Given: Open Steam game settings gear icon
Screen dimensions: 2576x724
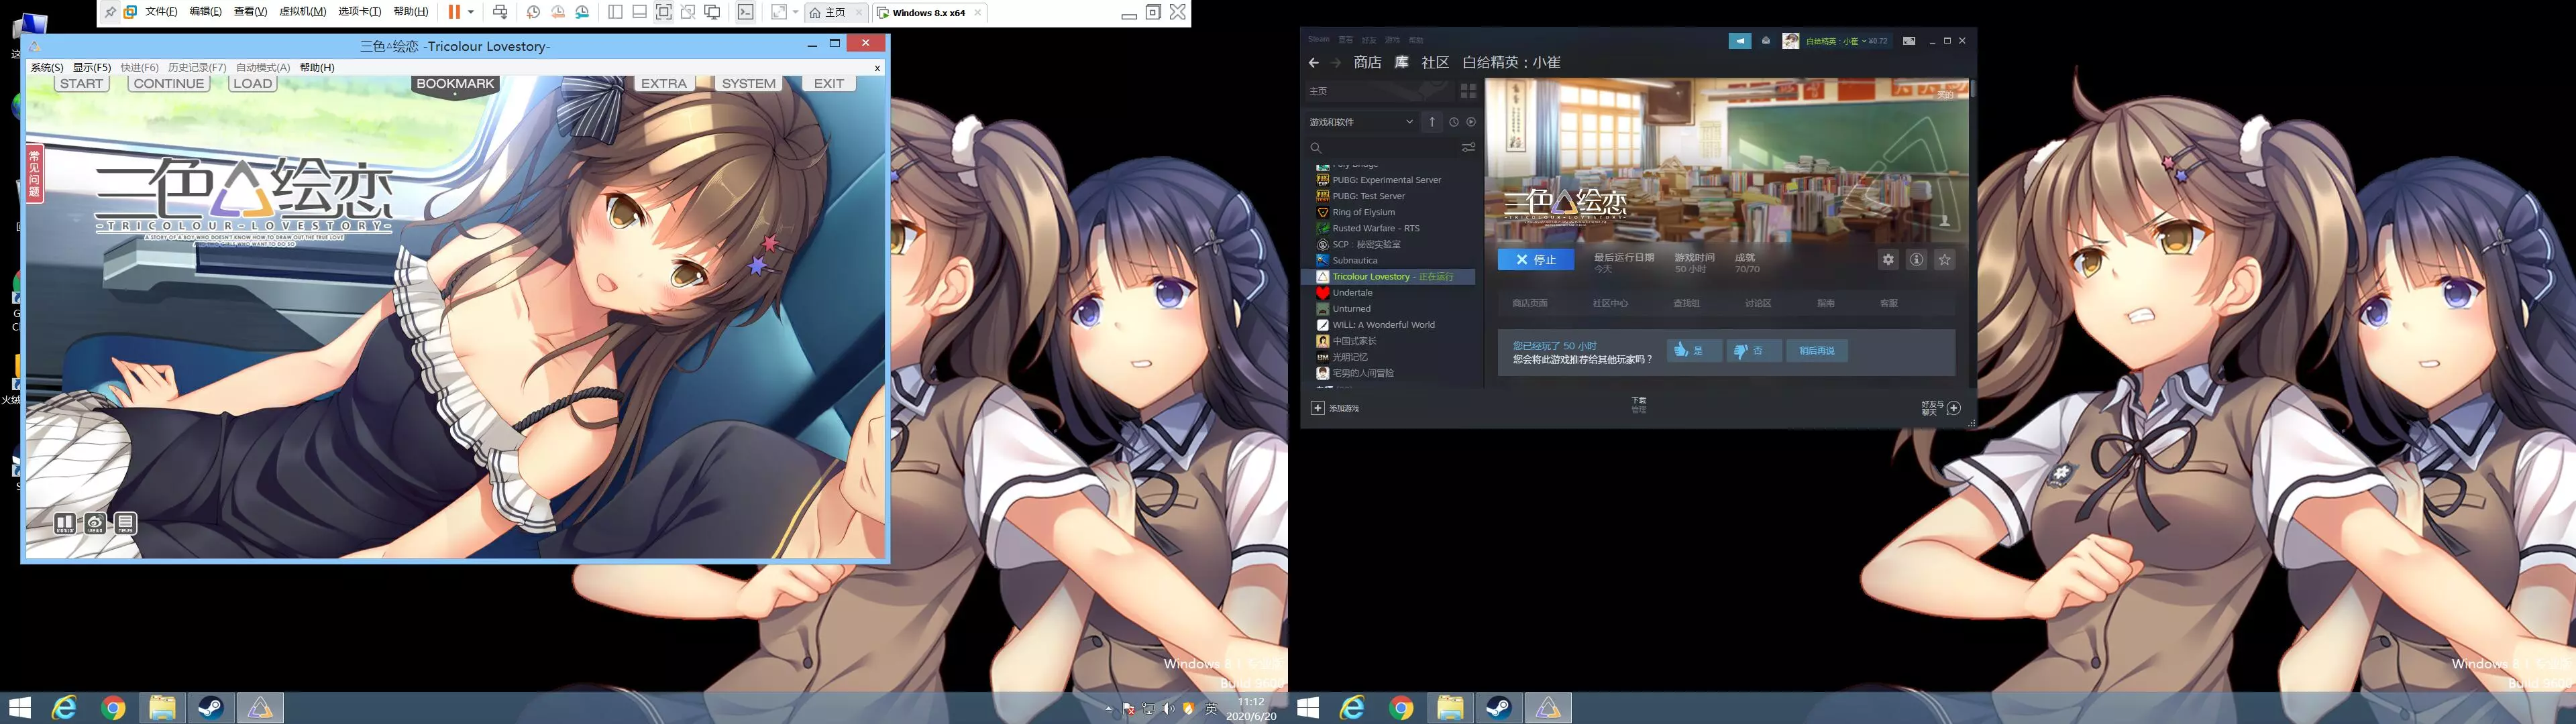Looking at the screenshot, I should [x=1887, y=260].
